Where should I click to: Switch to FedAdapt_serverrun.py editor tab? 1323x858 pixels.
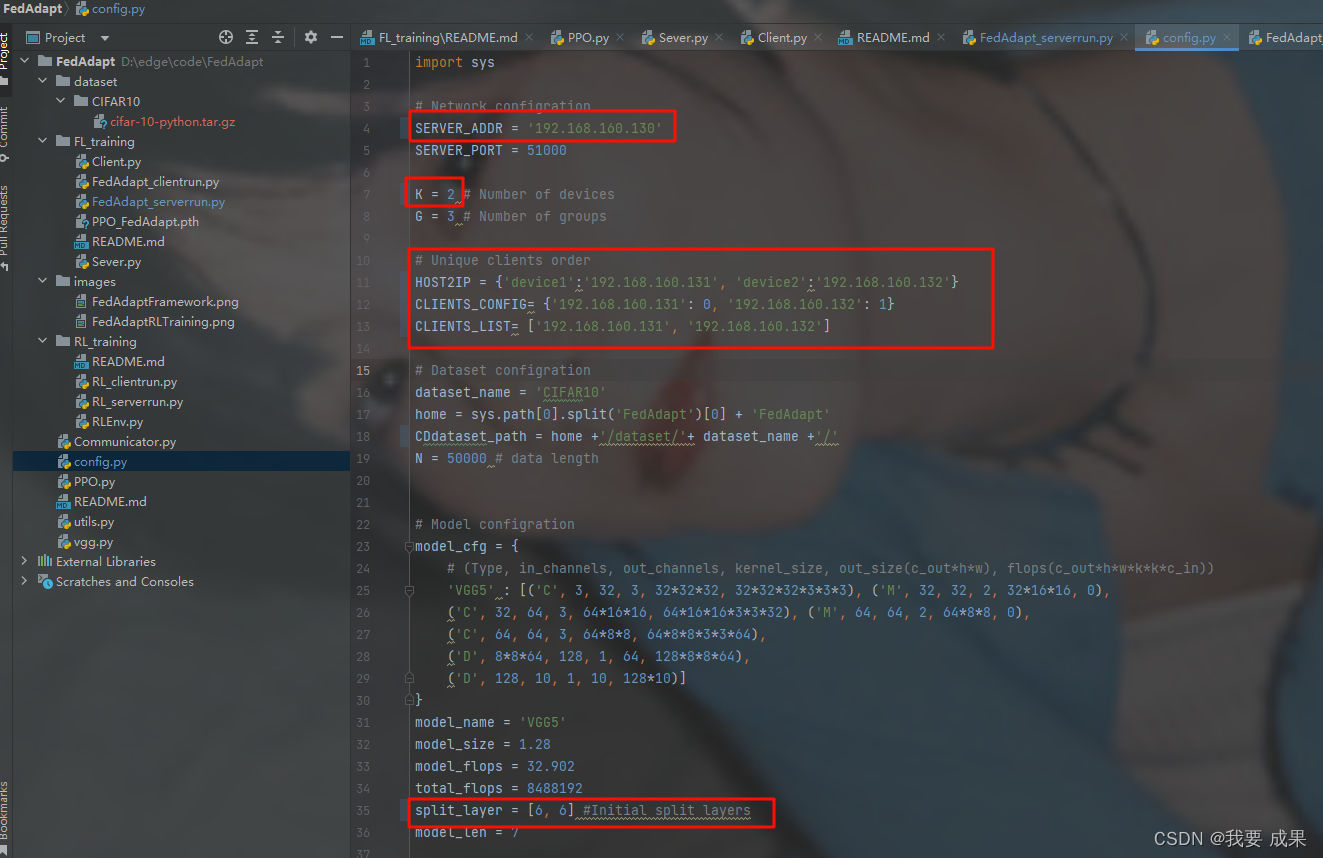point(1045,38)
